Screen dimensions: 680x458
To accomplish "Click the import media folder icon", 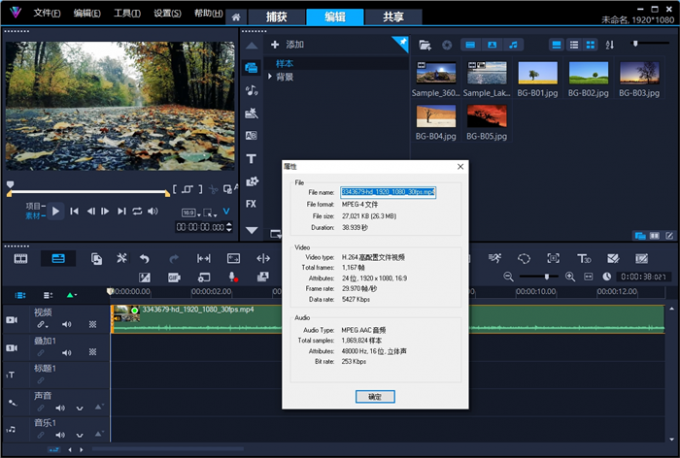I will (425, 45).
